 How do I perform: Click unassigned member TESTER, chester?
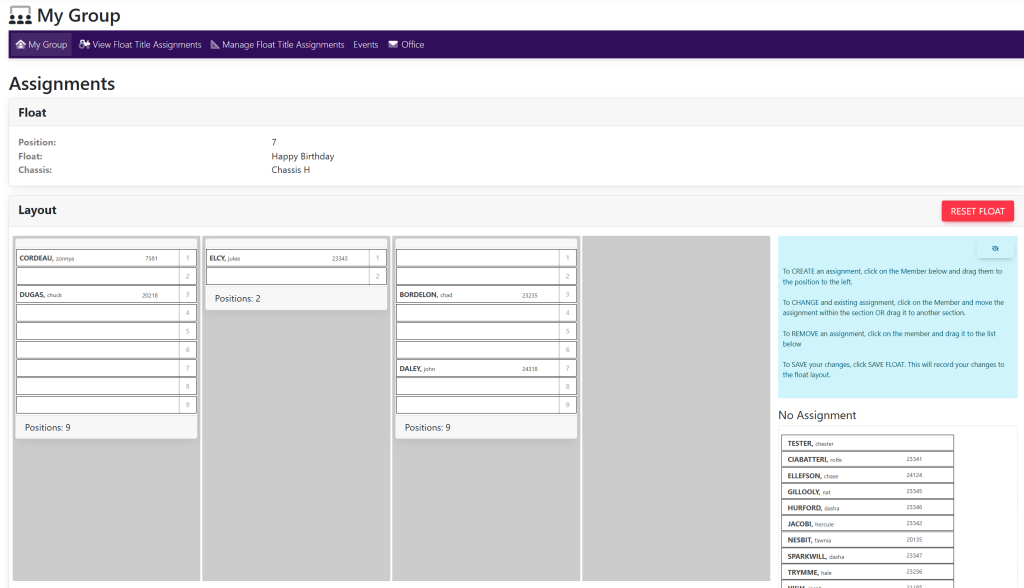coord(866,443)
